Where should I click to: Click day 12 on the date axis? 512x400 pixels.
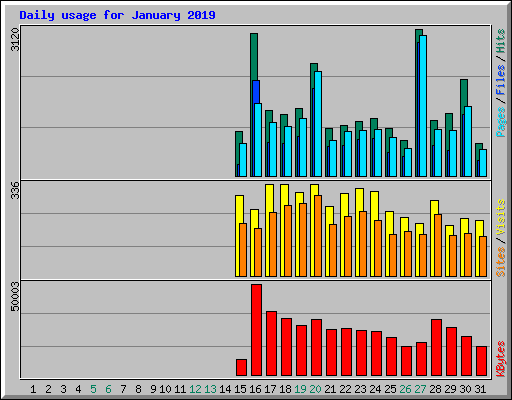coord(195,389)
